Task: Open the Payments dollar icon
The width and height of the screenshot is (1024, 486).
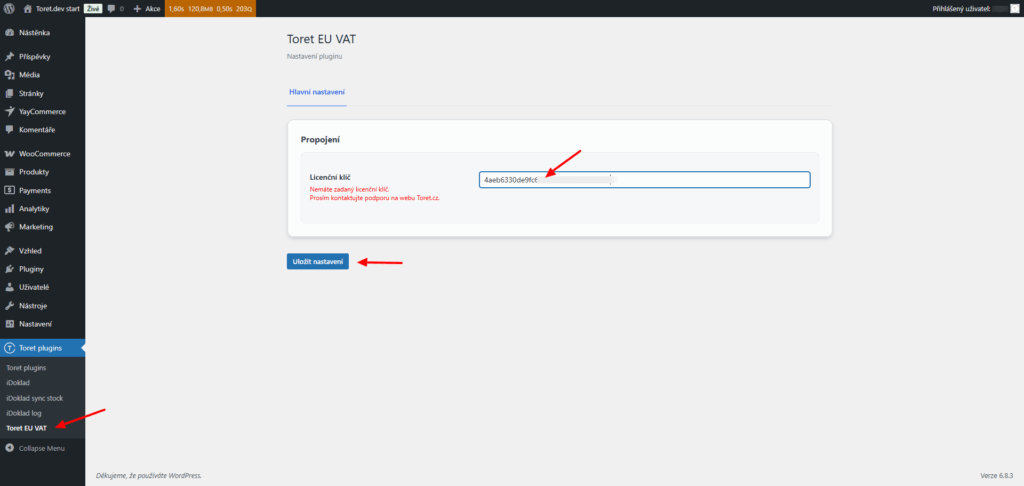Action: point(9,191)
